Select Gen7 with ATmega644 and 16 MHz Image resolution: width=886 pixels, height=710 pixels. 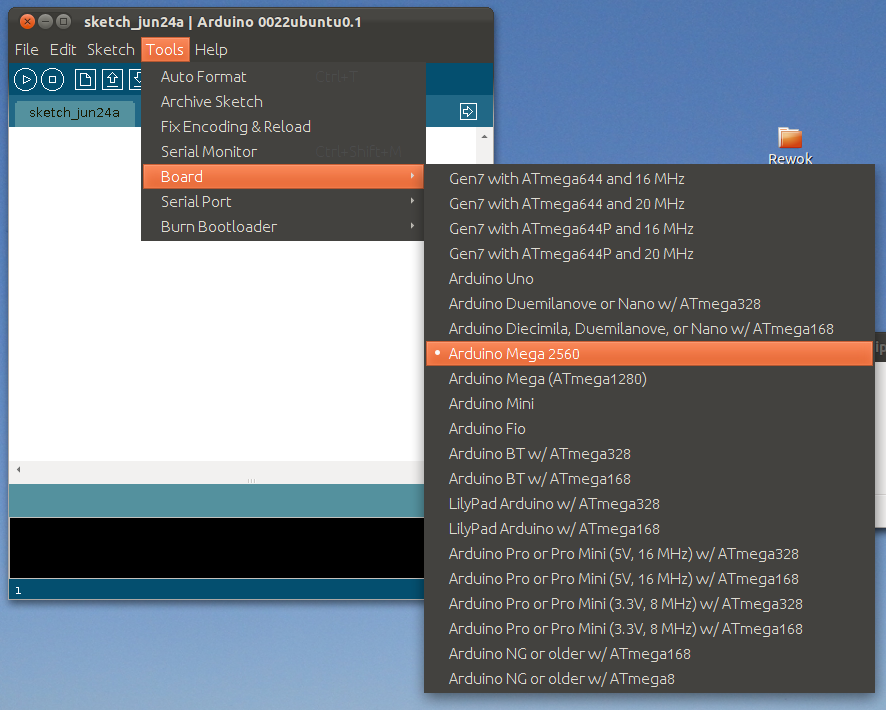tap(566, 179)
